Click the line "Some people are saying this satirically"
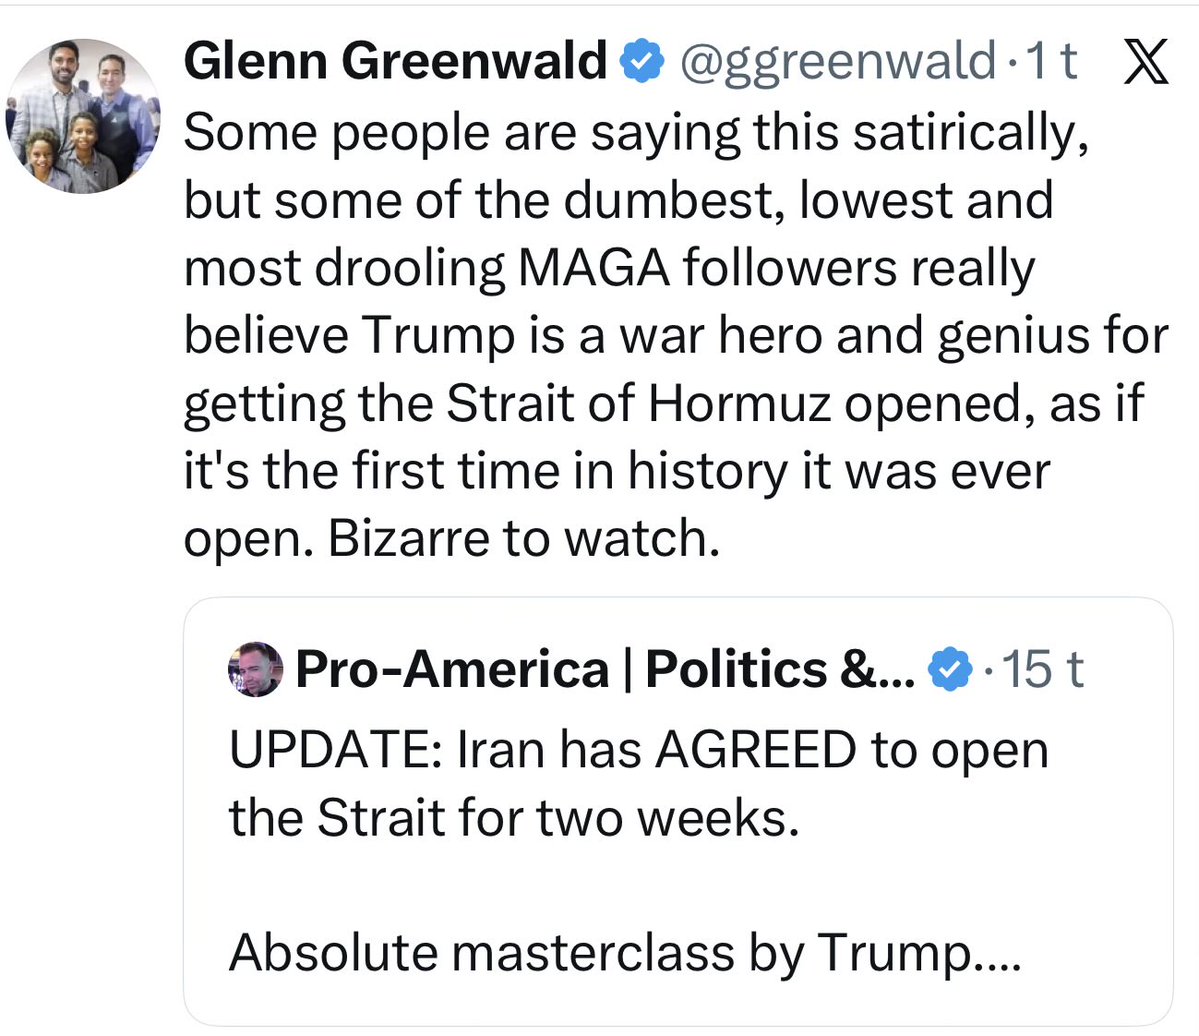1199x1036 pixels. 636,132
